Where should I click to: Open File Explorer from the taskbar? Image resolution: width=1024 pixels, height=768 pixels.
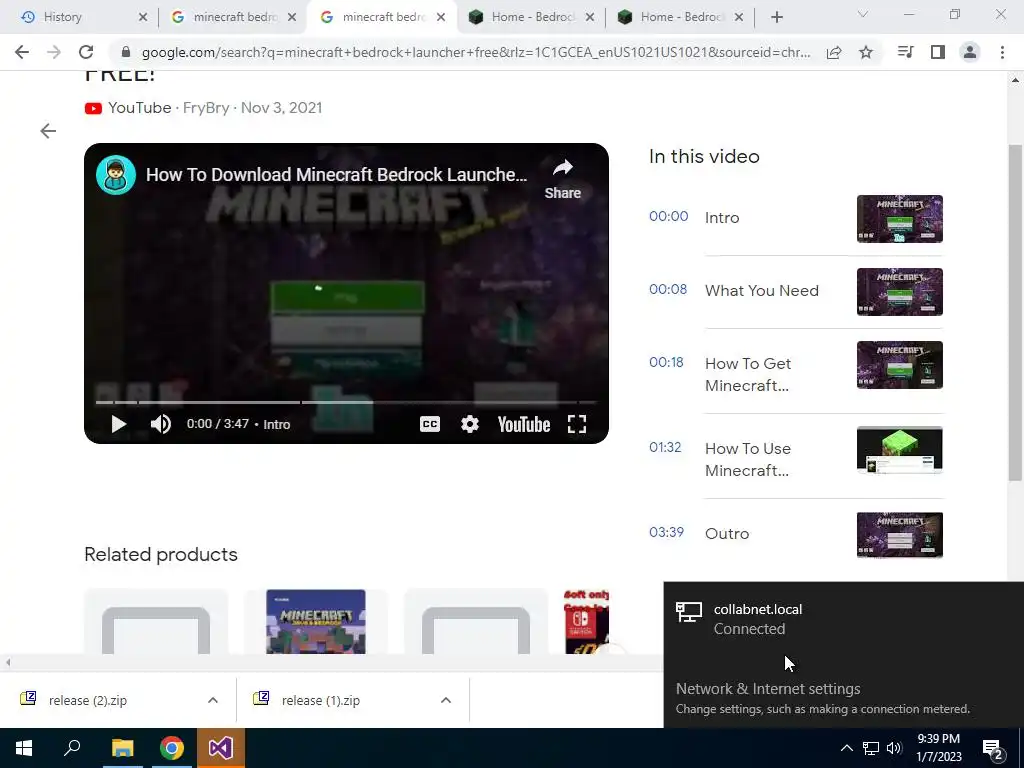122,748
